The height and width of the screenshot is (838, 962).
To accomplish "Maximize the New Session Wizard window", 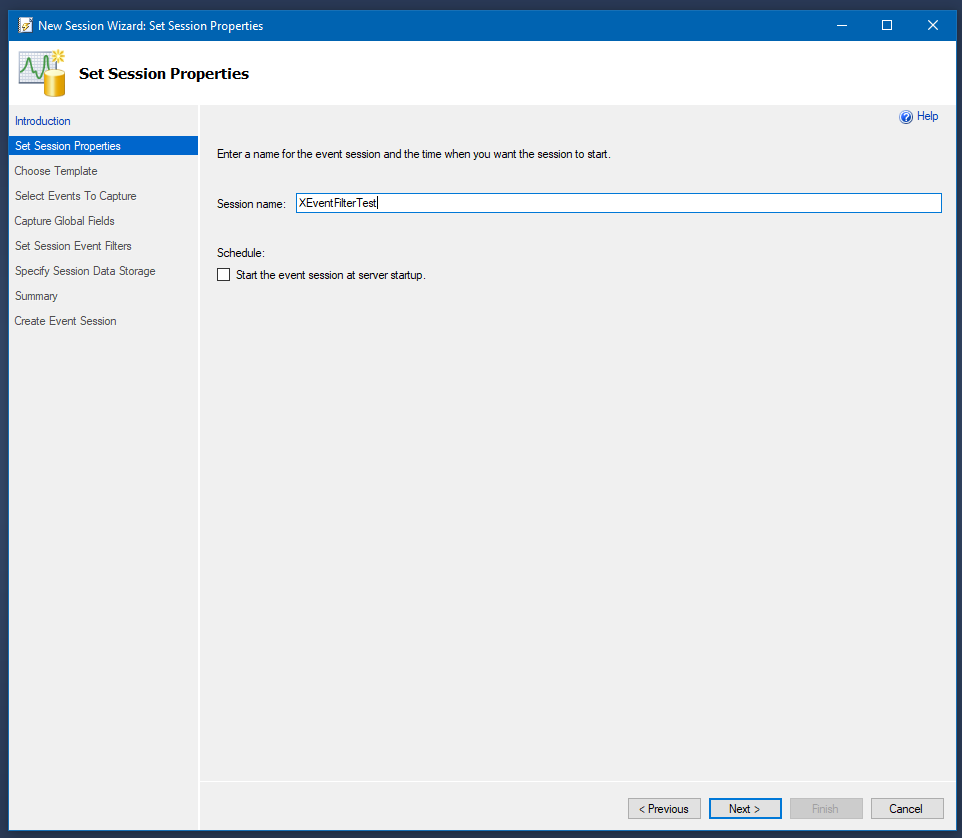I will (887, 25).
